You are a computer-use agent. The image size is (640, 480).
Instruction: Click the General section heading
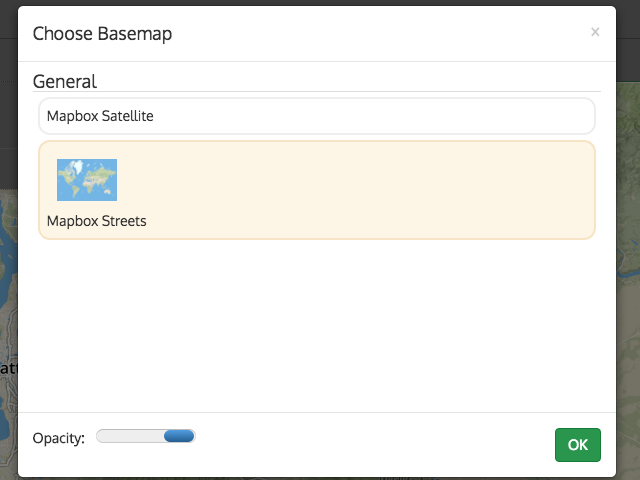pos(65,81)
